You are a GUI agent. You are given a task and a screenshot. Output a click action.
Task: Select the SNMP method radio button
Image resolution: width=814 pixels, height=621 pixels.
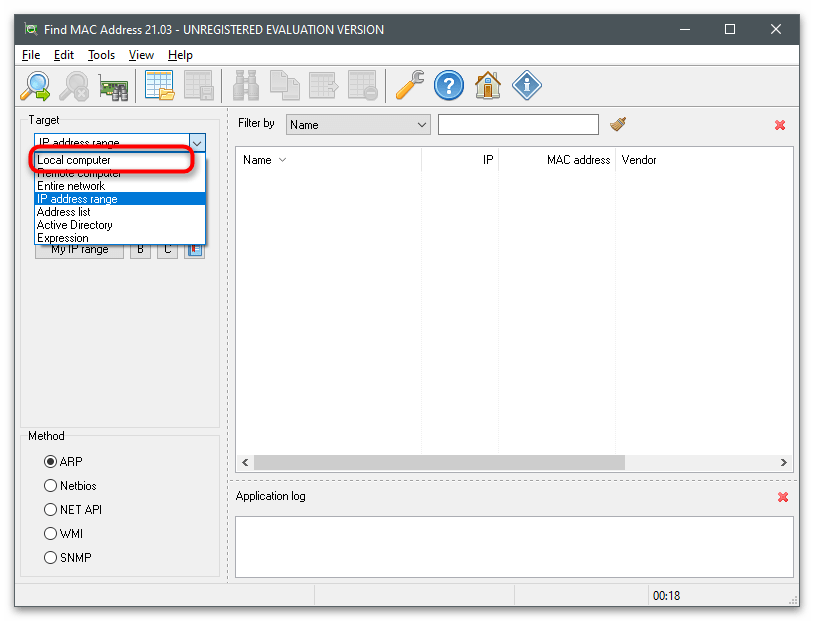point(50,557)
